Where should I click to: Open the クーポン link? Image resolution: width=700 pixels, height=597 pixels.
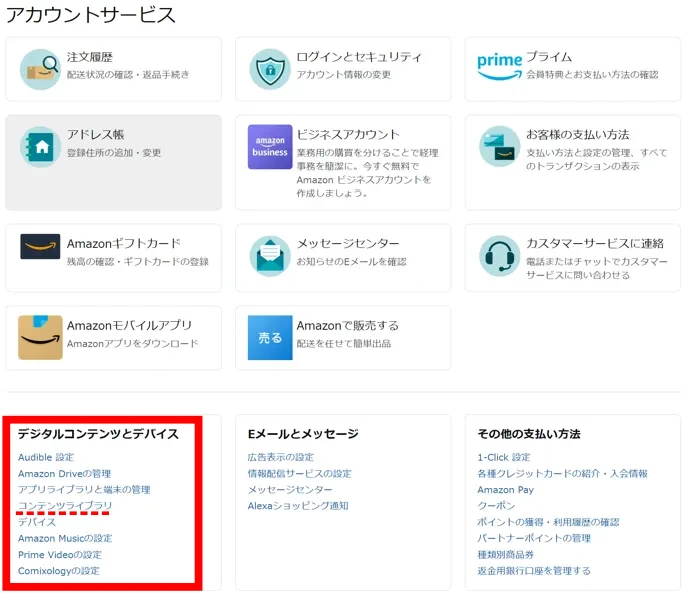[x=496, y=505]
